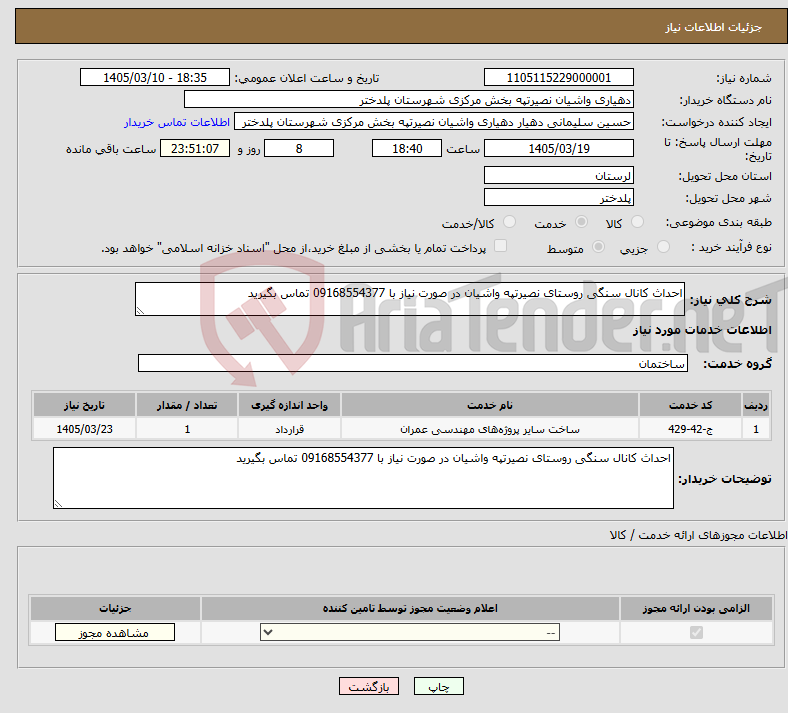
Task: Click the نام خدمت column header
Action: (490, 405)
